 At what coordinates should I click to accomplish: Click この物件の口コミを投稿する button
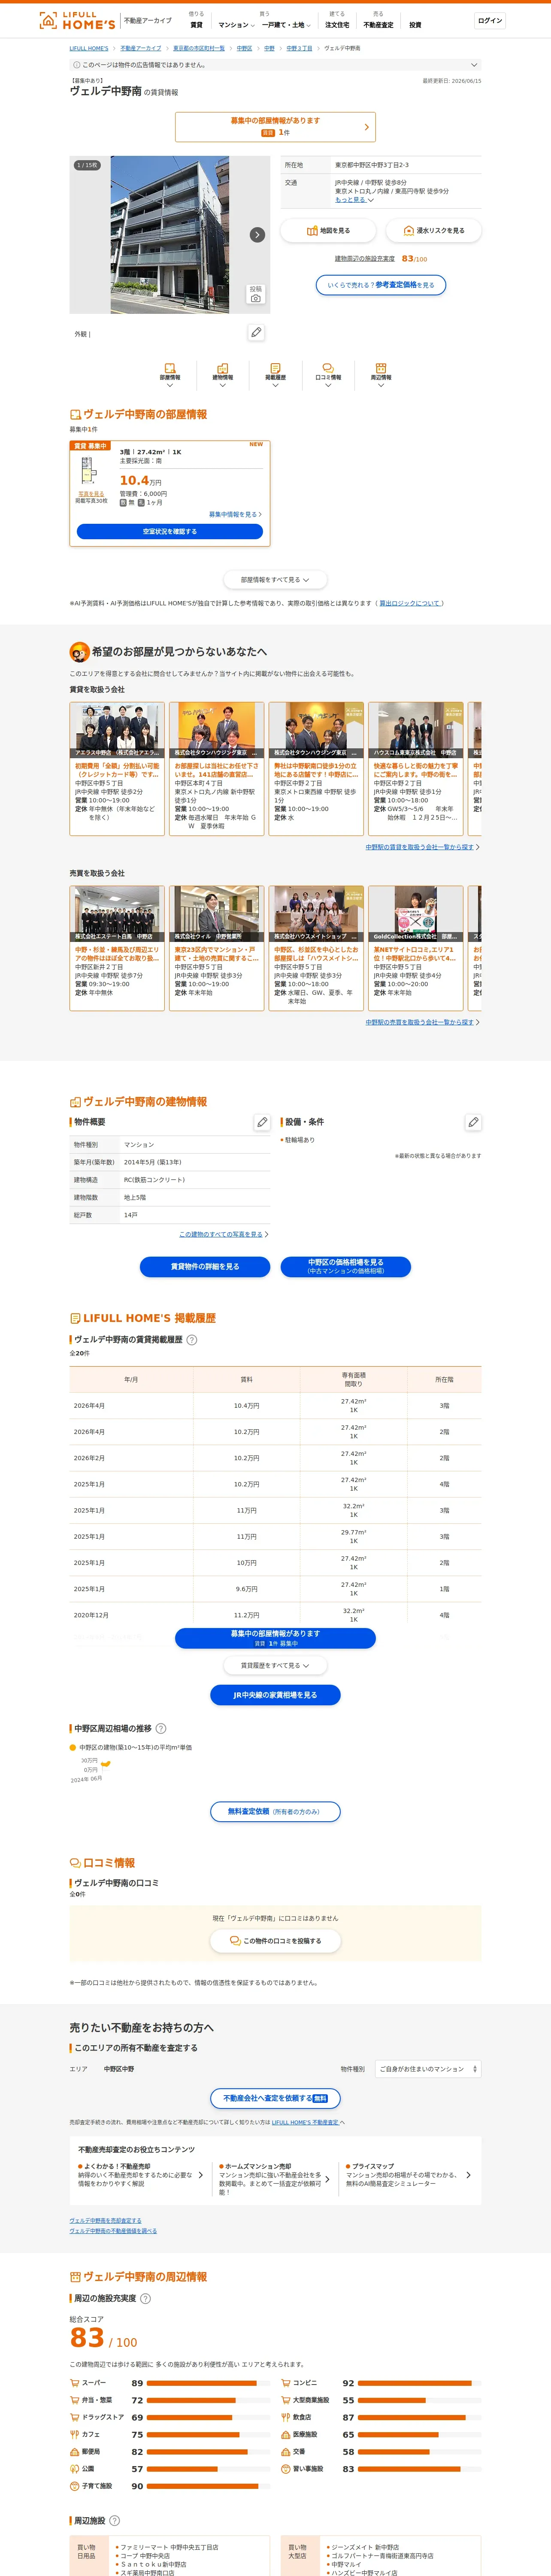(275, 1941)
